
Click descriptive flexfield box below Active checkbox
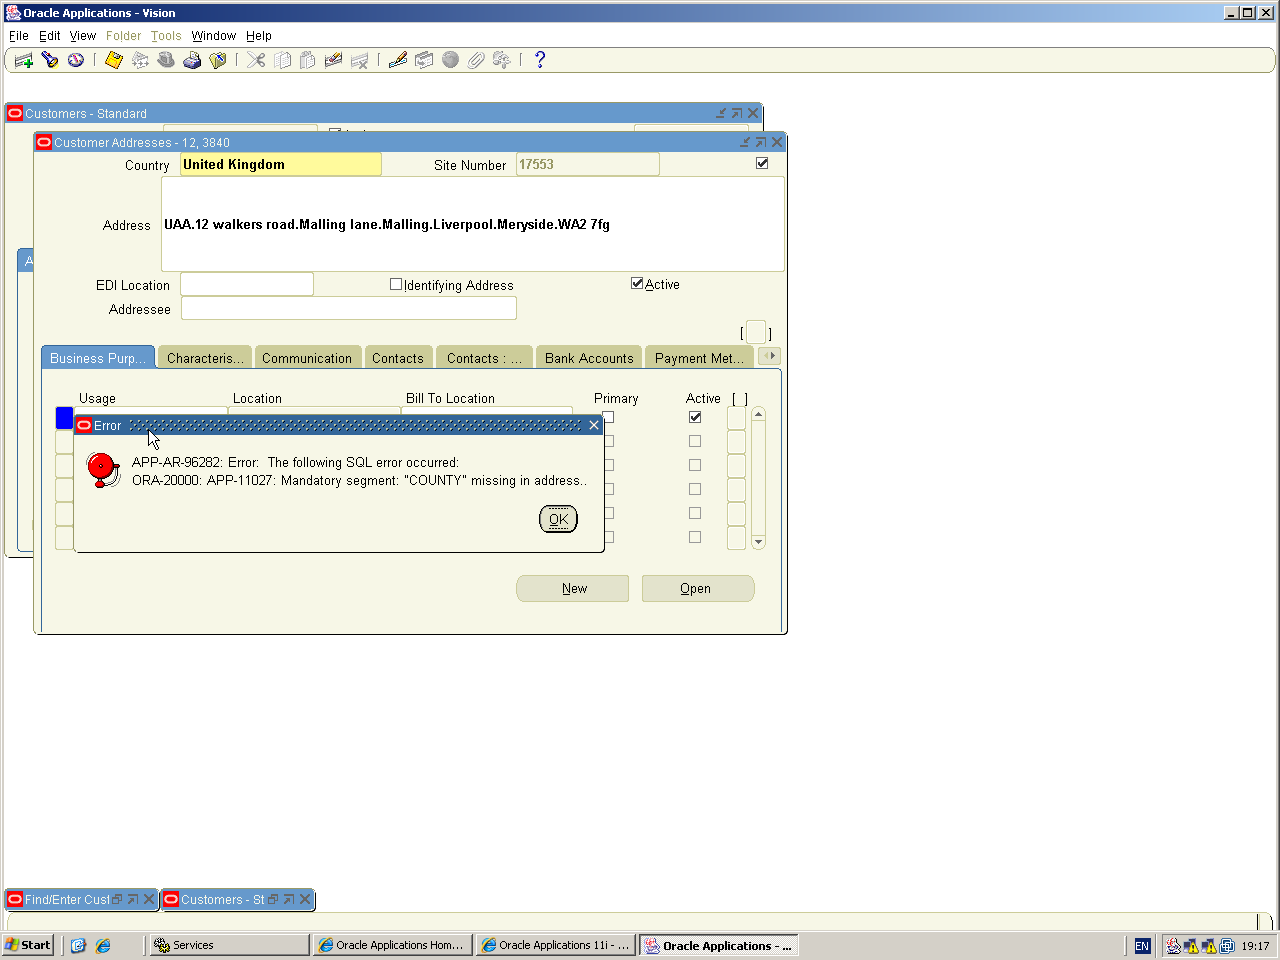click(756, 332)
